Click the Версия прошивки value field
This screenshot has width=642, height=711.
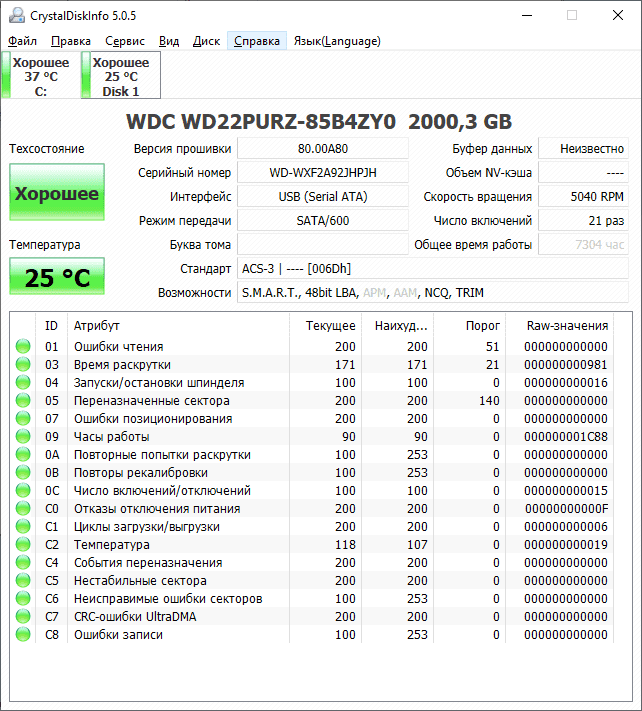tap(323, 148)
